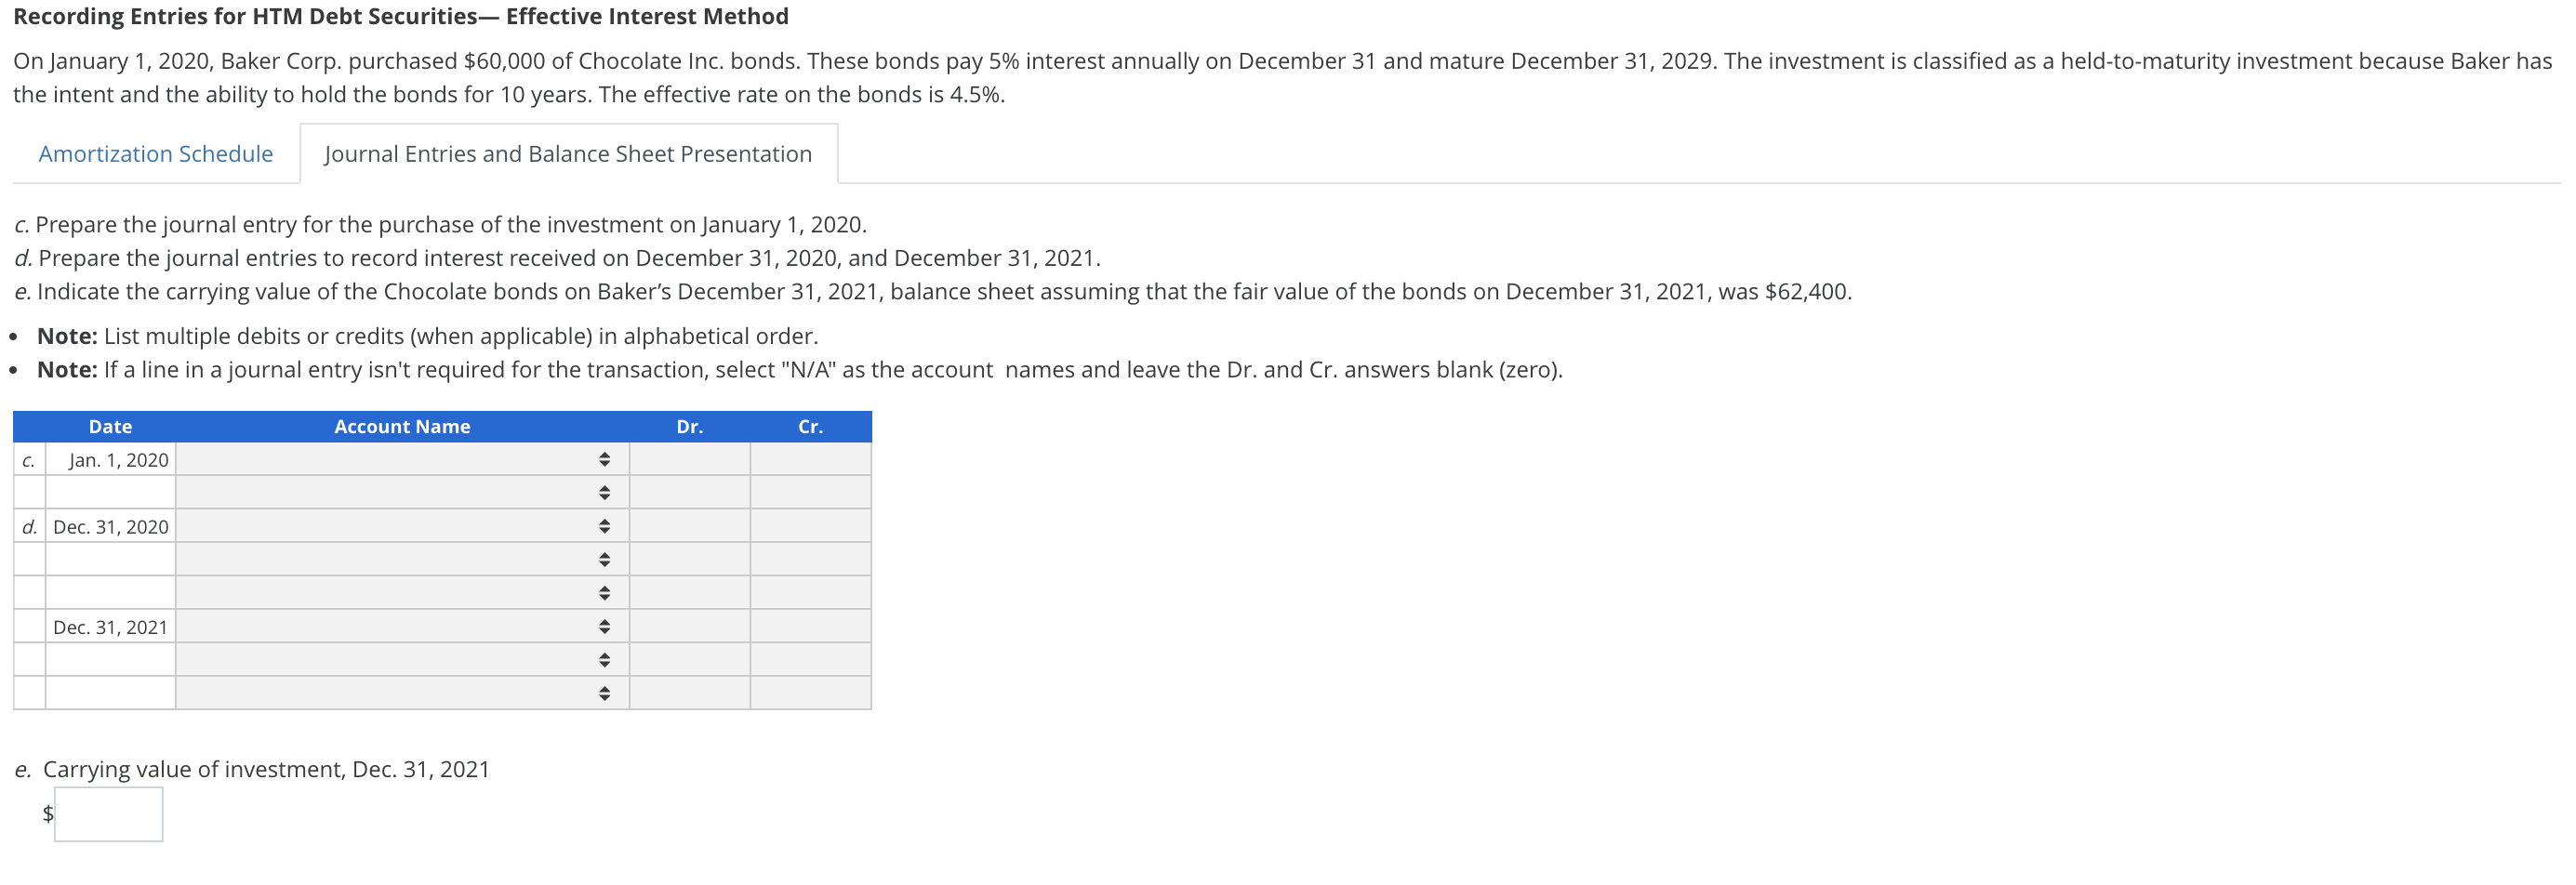The height and width of the screenshot is (885, 2576).
Task: Select the Date column header
Action: pos(110,426)
